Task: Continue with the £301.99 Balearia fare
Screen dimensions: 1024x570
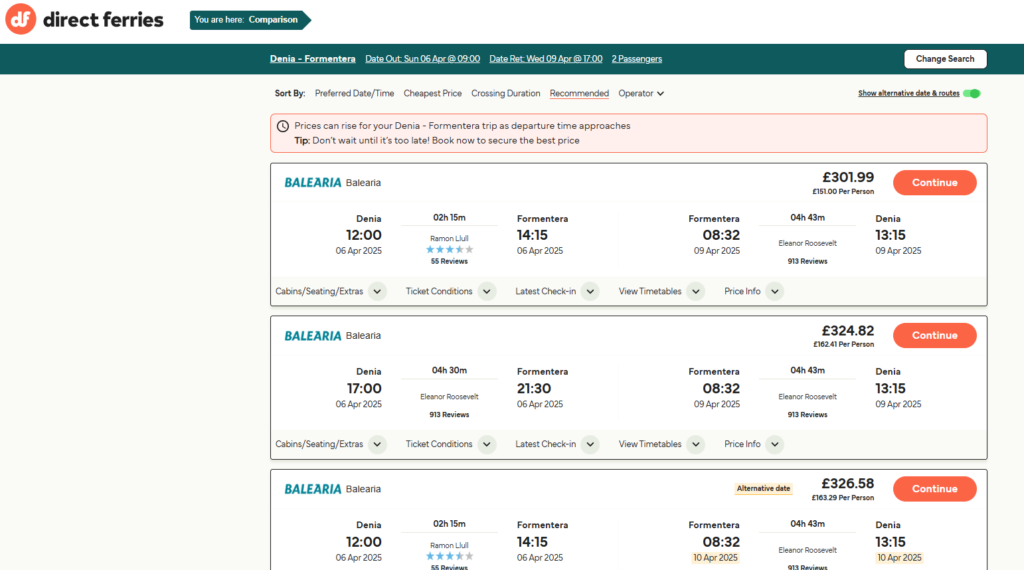Action: coord(935,183)
